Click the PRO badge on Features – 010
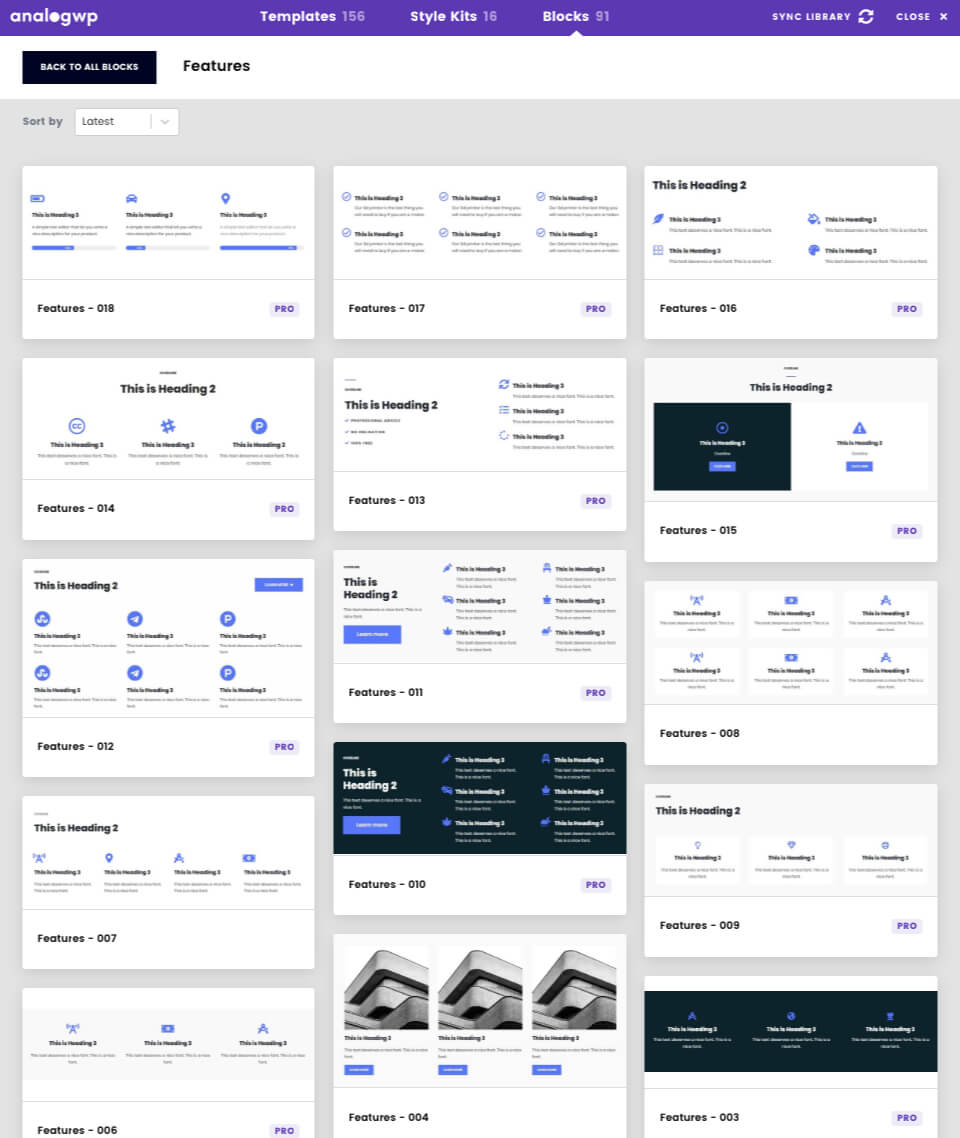Viewport: 960px width, 1138px height. click(596, 885)
